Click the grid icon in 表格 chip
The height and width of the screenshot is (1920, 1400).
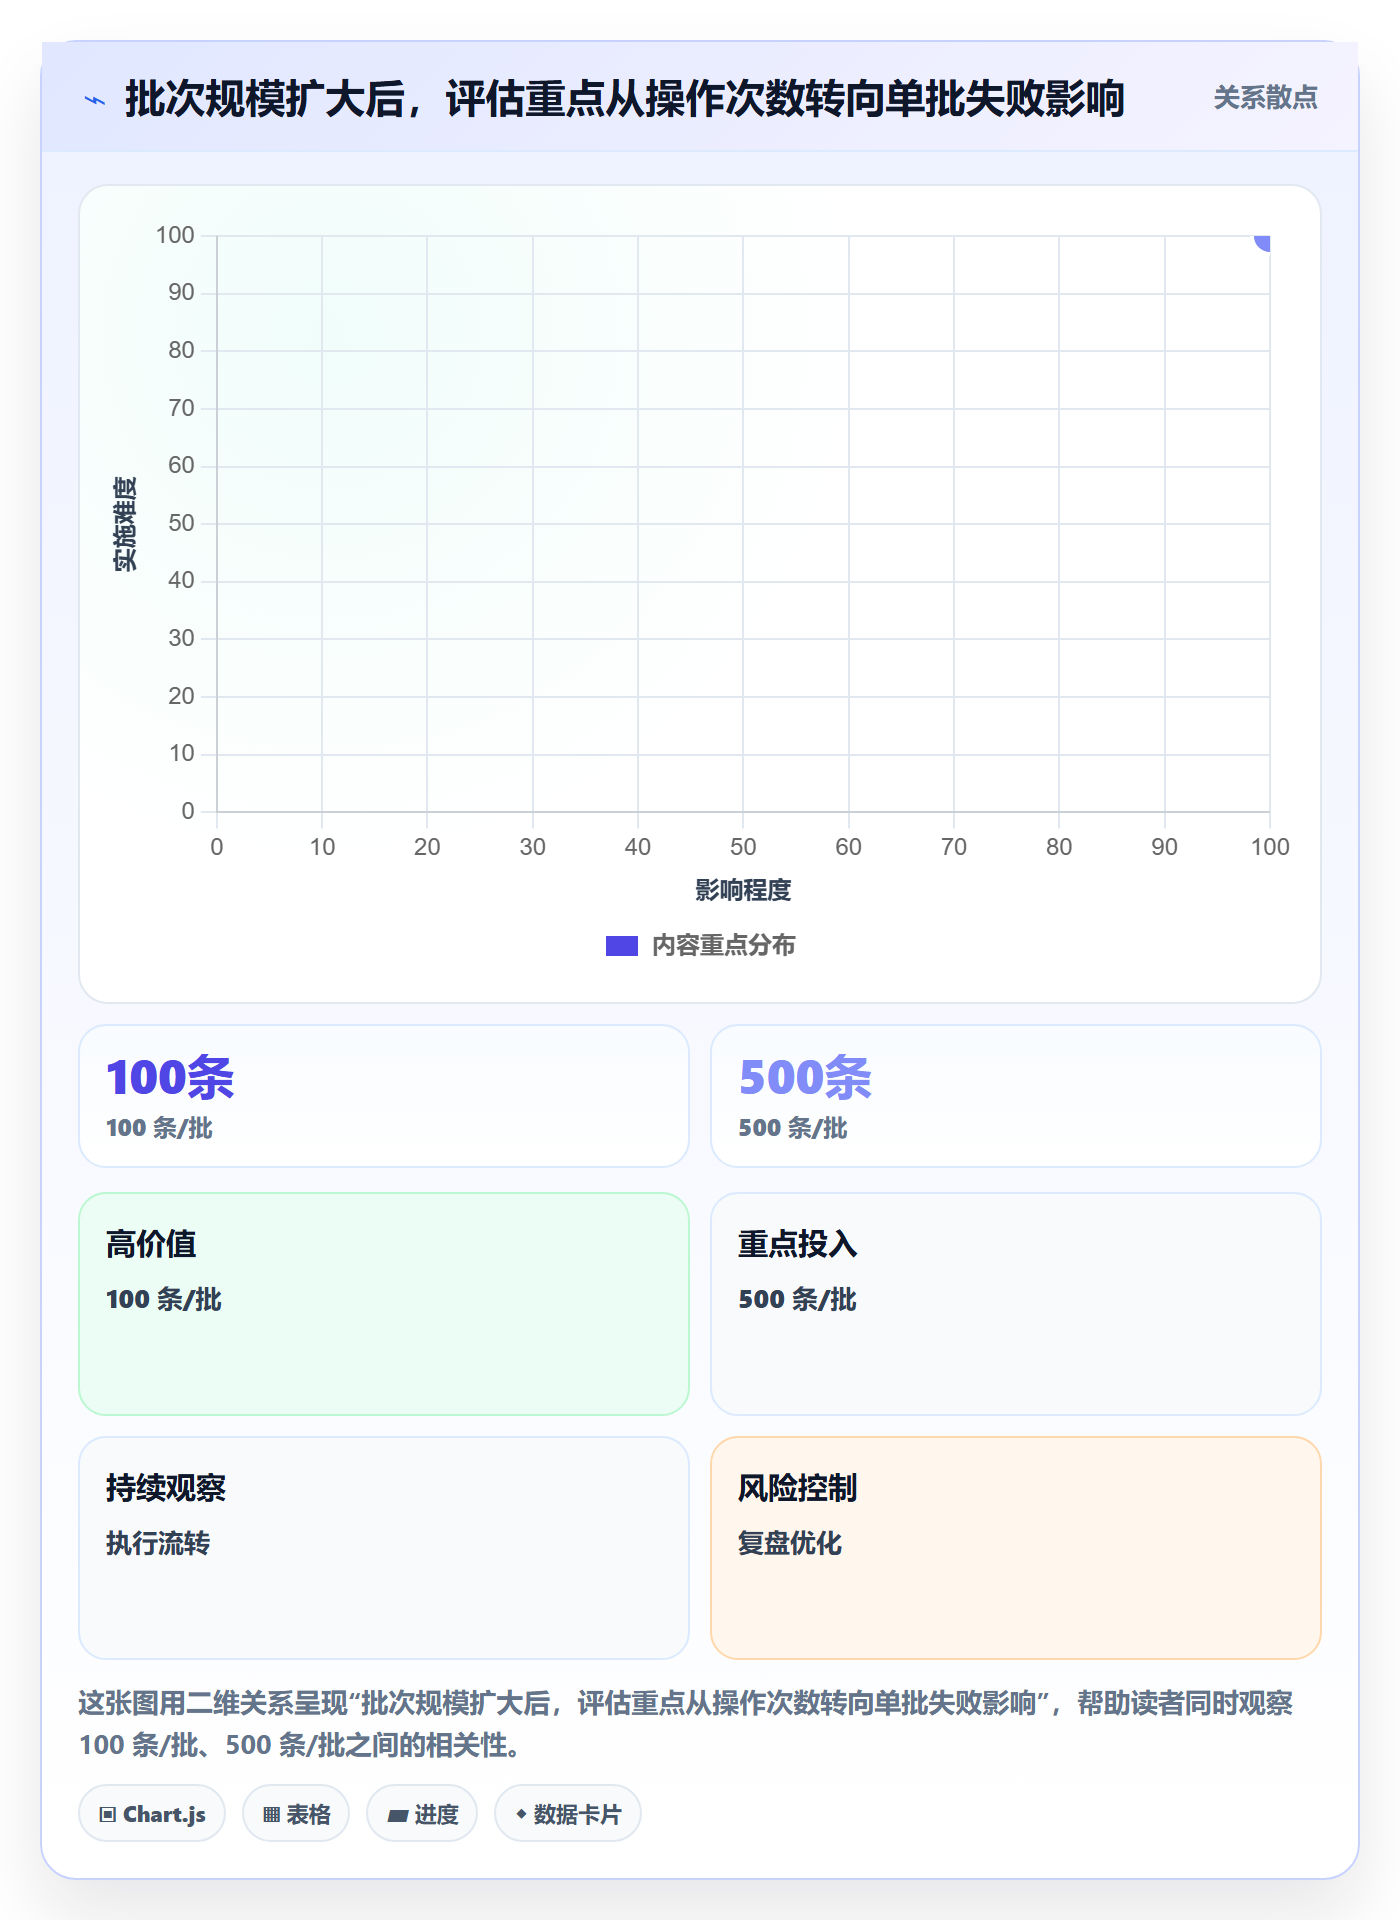click(272, 1815)
